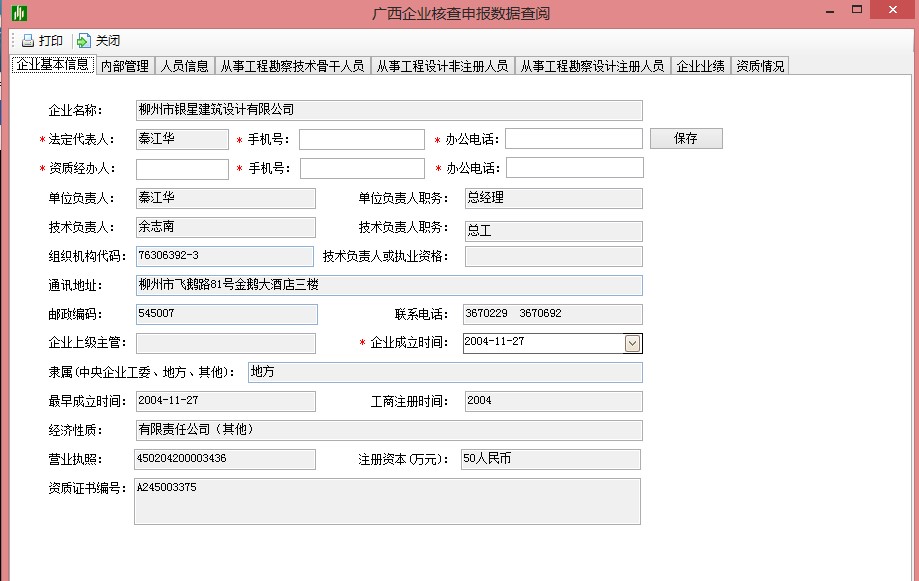Screen dimensions: 919x581
Task: Click the 法定代表人 手机号 input field
Action: 361,139
